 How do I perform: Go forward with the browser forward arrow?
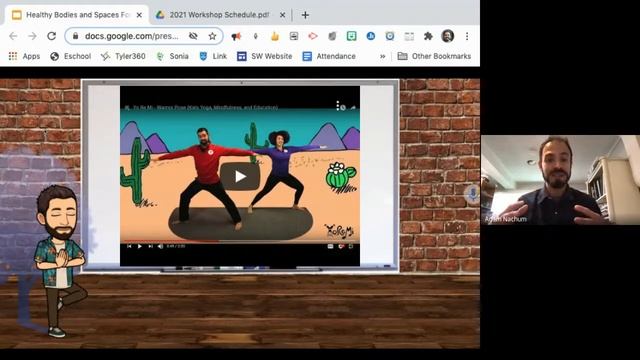32,36
